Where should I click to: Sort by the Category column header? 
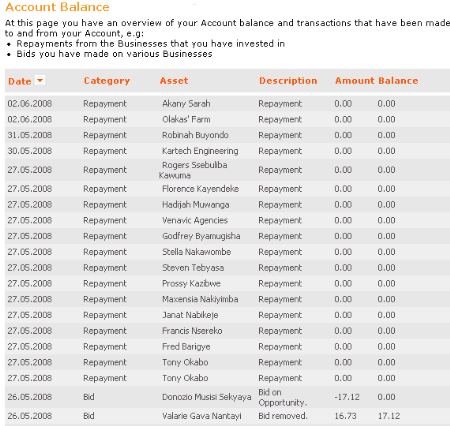click(x=107, y=81)
